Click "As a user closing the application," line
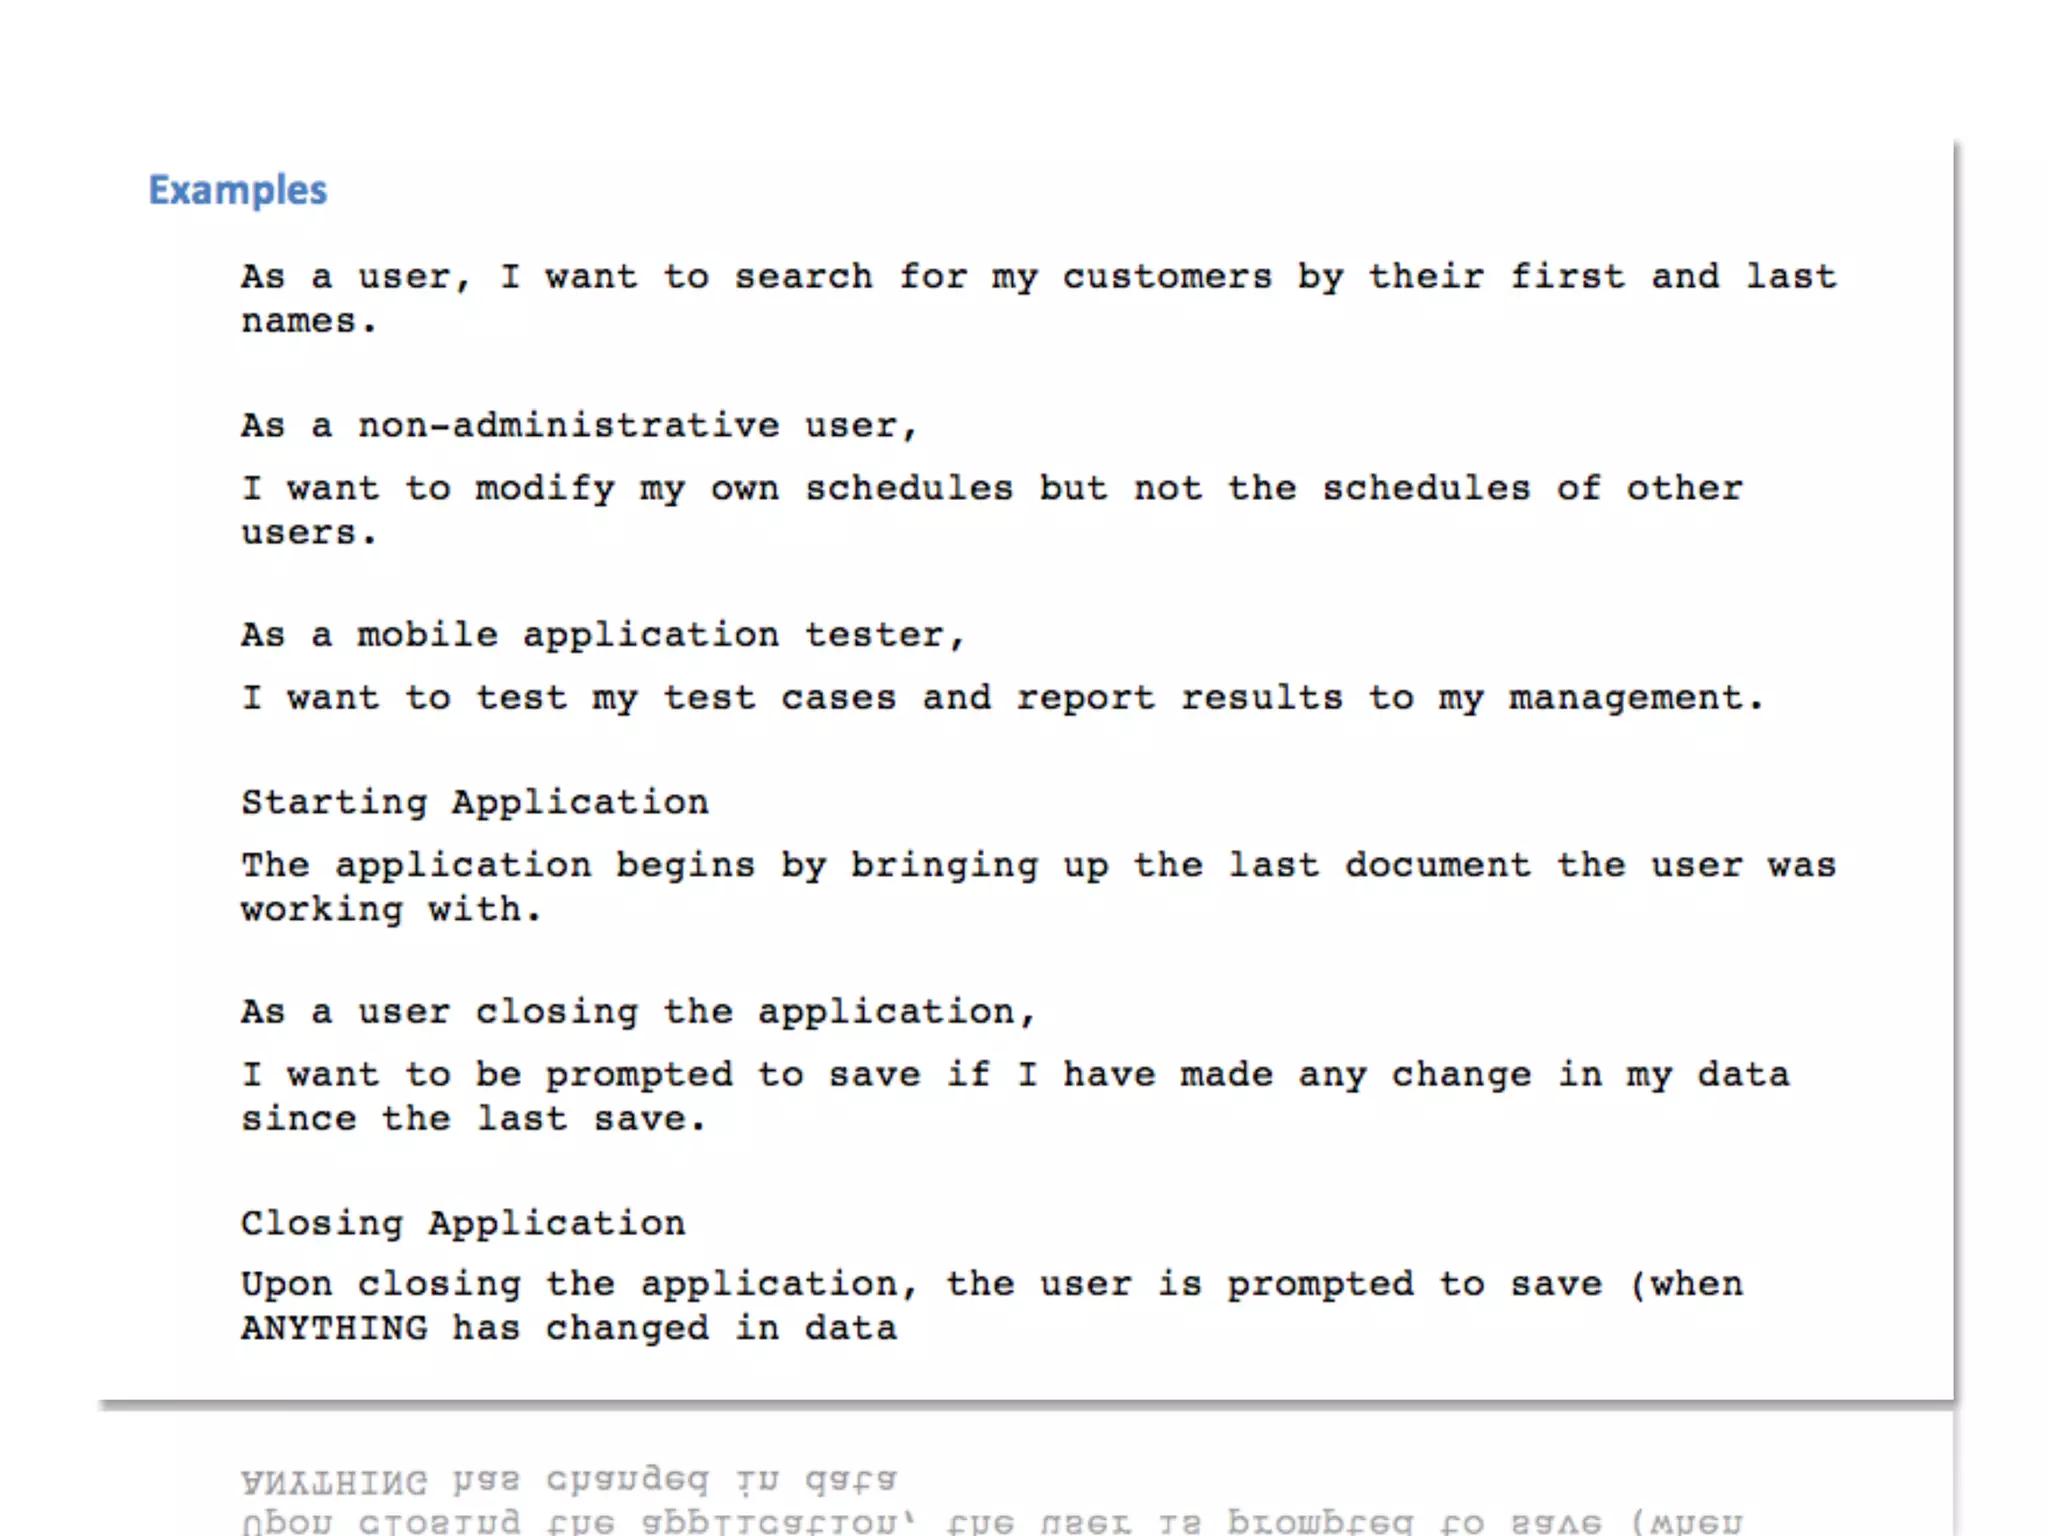2048x1536 pixels. [x=638, y=1012]
